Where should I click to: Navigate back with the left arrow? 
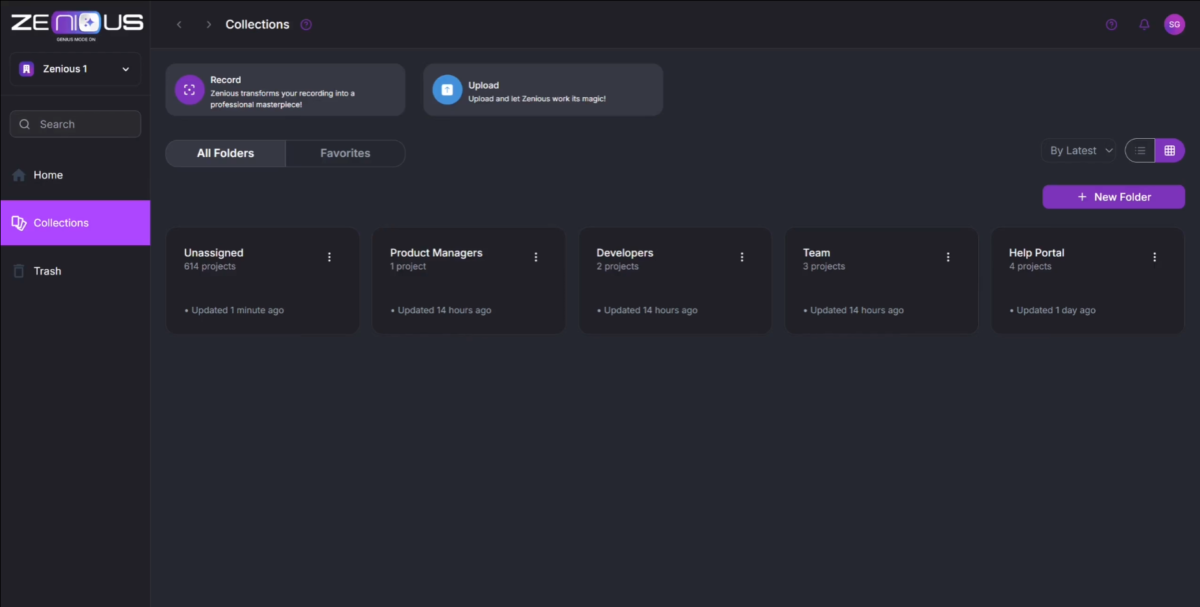[179, 24]
